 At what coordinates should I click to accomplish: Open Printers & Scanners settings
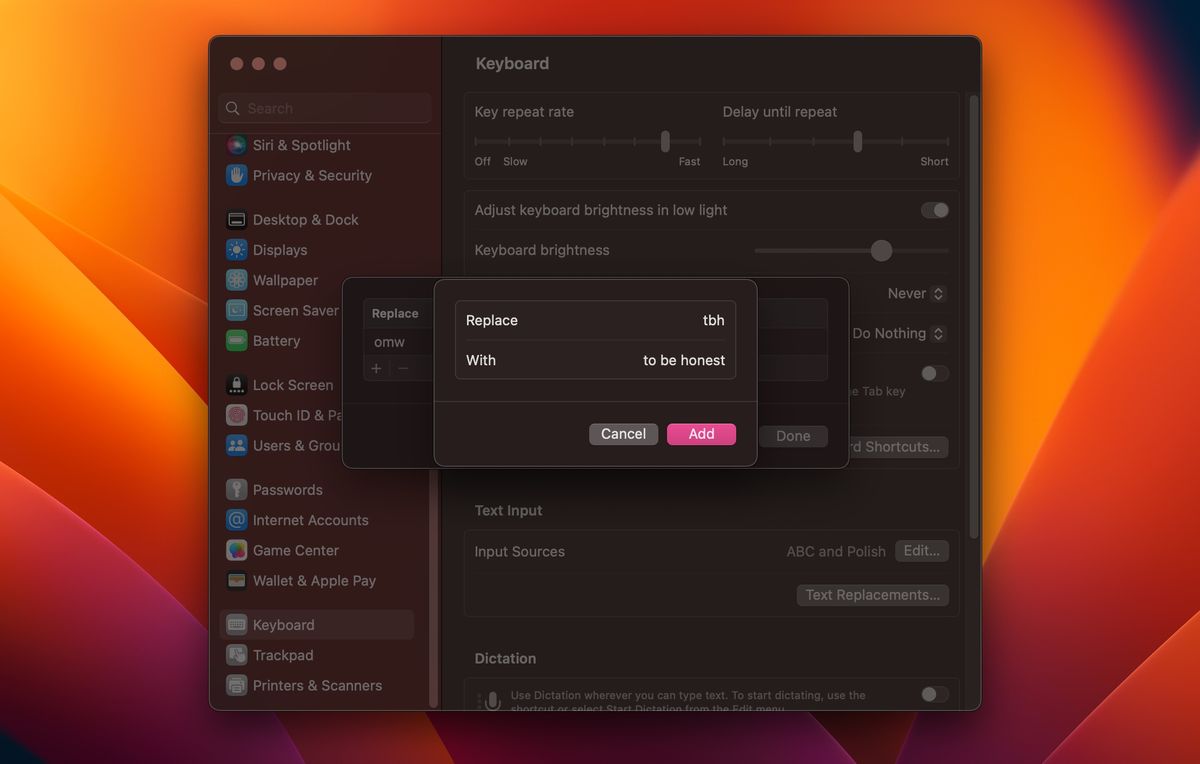[x=317, y=685]
